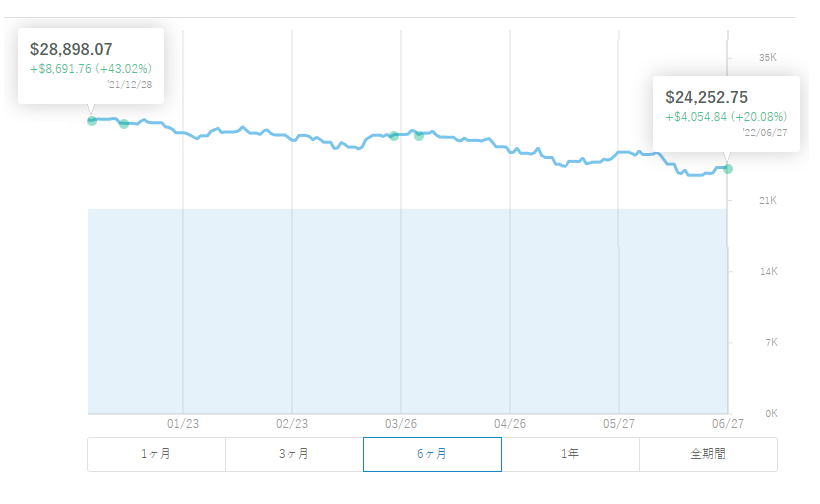Click the 01/23 x-axis date label

(183, 424)
